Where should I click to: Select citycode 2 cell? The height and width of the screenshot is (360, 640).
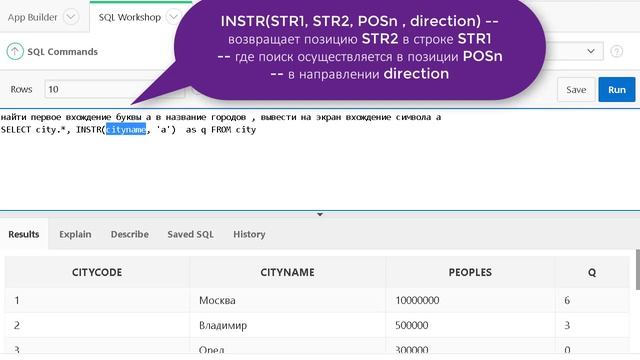pyautogui.click(x=97, y=325)
